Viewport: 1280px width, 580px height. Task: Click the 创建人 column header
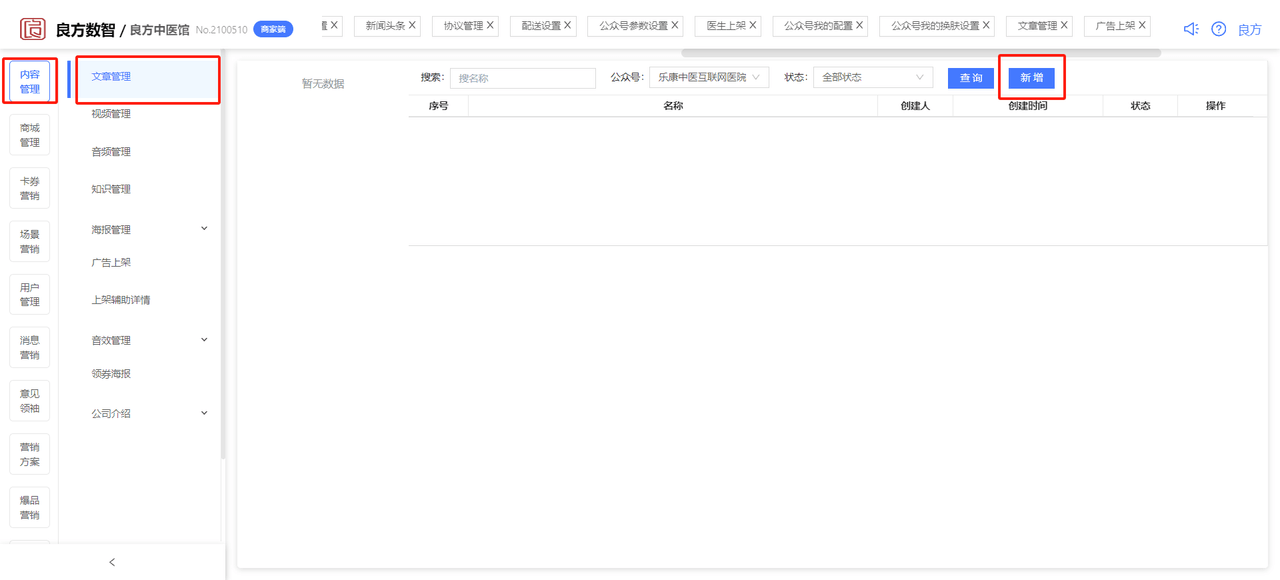click(x=915, y=106)
